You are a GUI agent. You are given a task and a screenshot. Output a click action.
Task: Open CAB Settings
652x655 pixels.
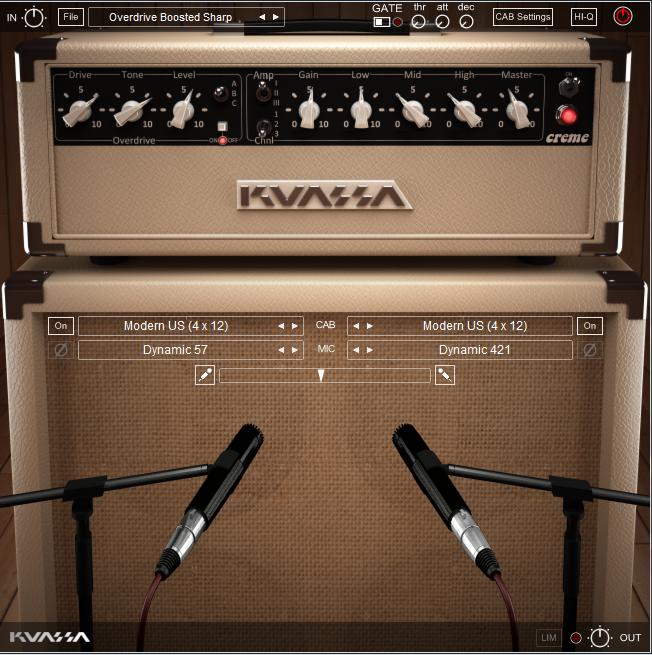pyautogui.click(x=523, y=17)
